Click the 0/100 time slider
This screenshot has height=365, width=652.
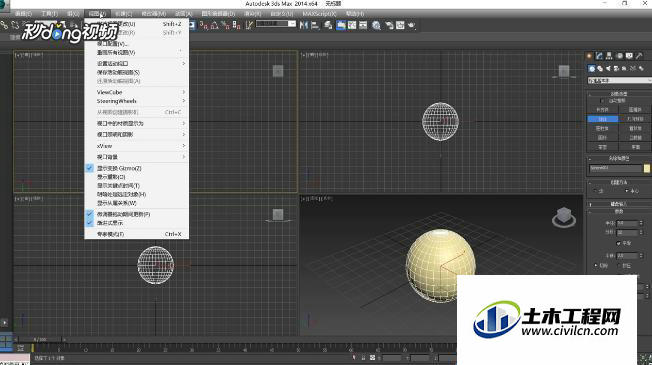click(40, 340)
